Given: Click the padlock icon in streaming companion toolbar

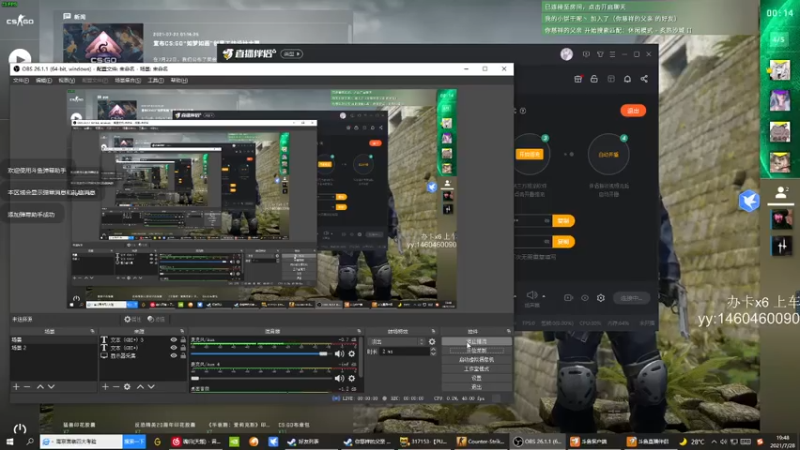Looking at the screenshot, I should 594,79.
